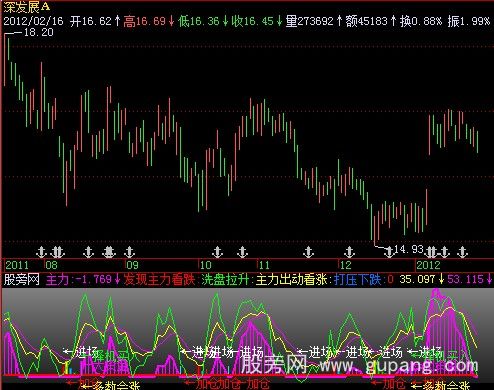This screenshot has width=494, height=390.
Task: Click the anchor icon above the 12 label
Action: pyautogui.click(x=349, y=252)
